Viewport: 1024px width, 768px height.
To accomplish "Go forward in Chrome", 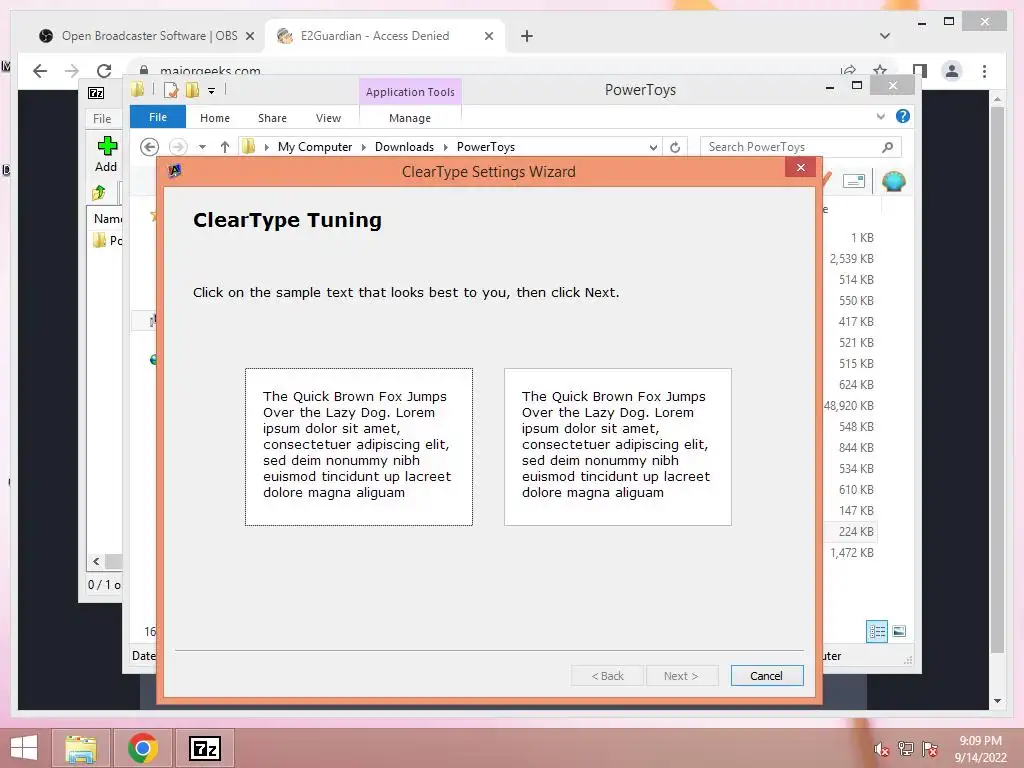I will coord(72,71).
